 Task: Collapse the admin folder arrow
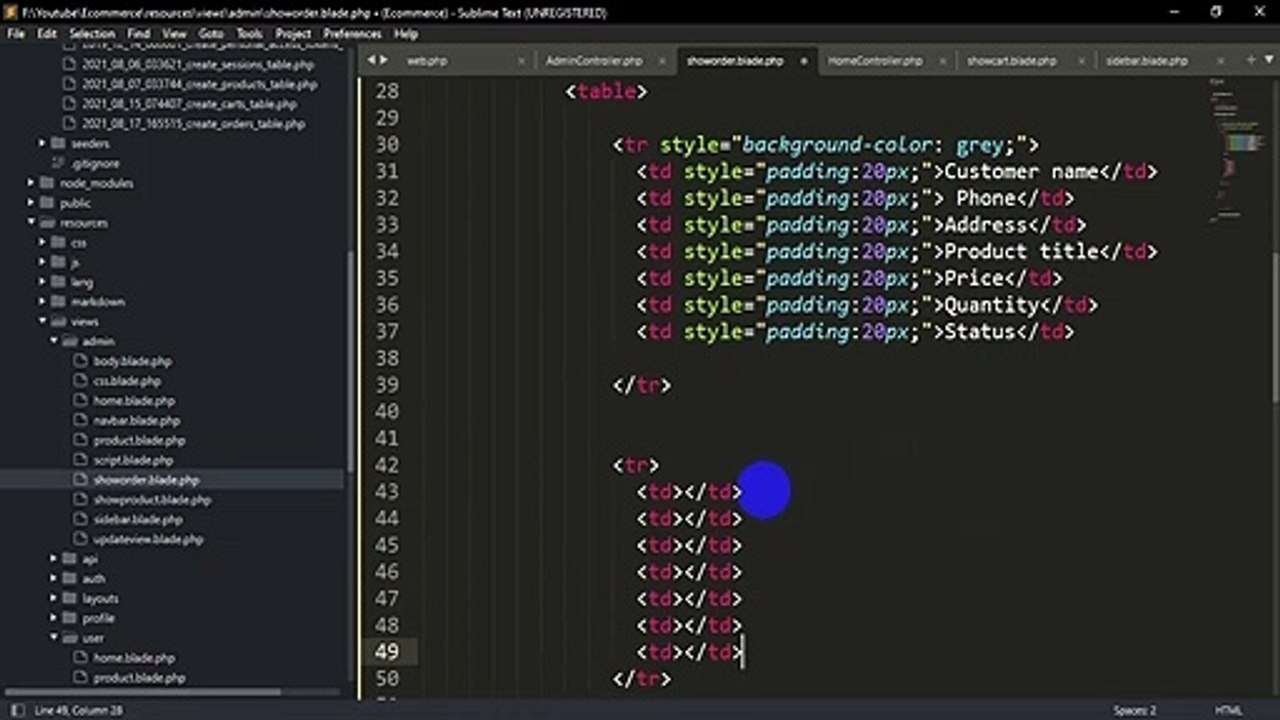pos(54,341)
